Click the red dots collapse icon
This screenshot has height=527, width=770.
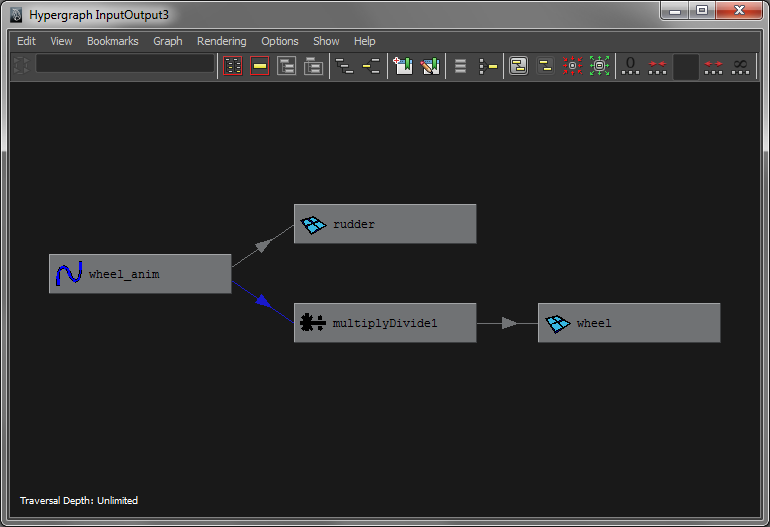click(573, 66)
